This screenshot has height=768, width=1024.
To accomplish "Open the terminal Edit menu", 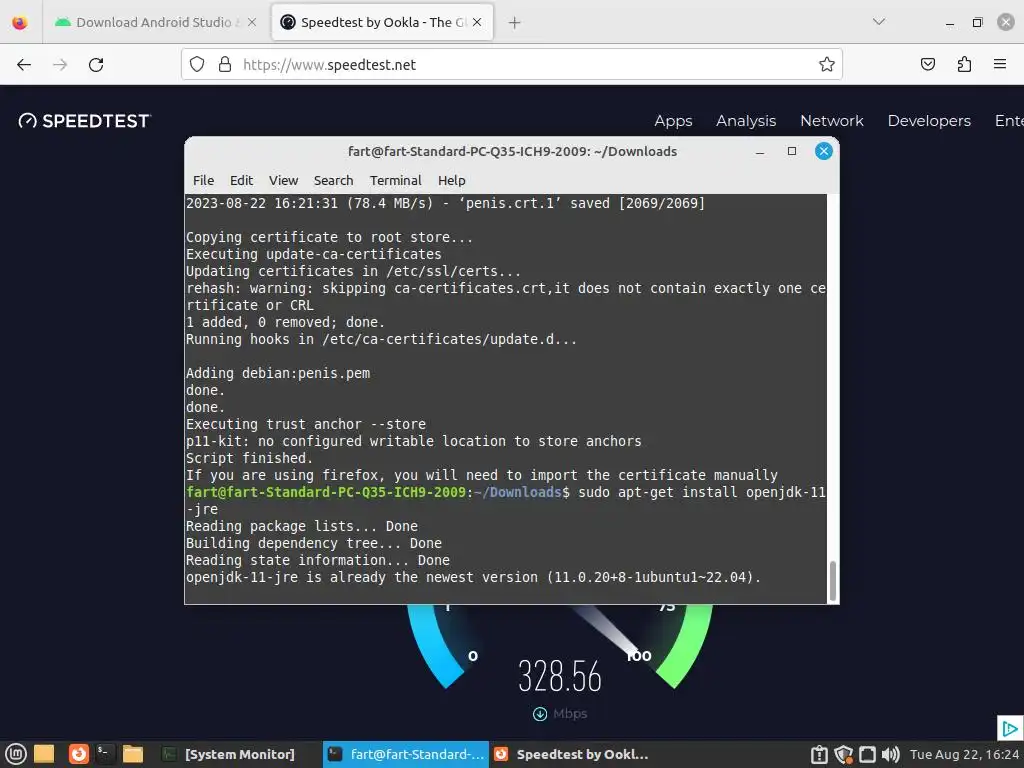I will [241, 180].
